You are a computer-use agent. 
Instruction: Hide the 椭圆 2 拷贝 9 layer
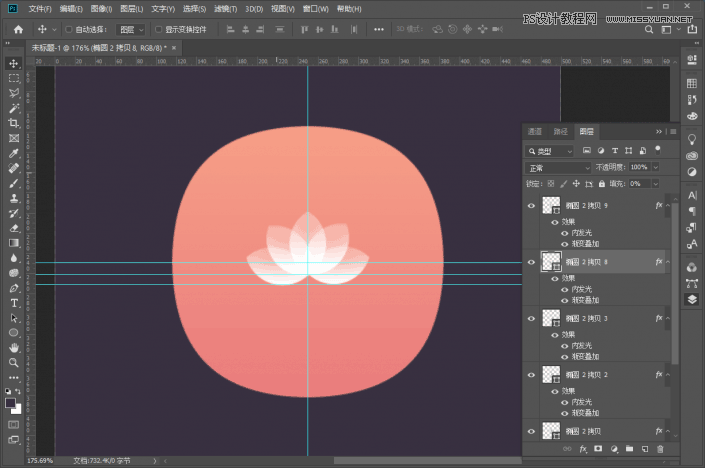point(531,205)
